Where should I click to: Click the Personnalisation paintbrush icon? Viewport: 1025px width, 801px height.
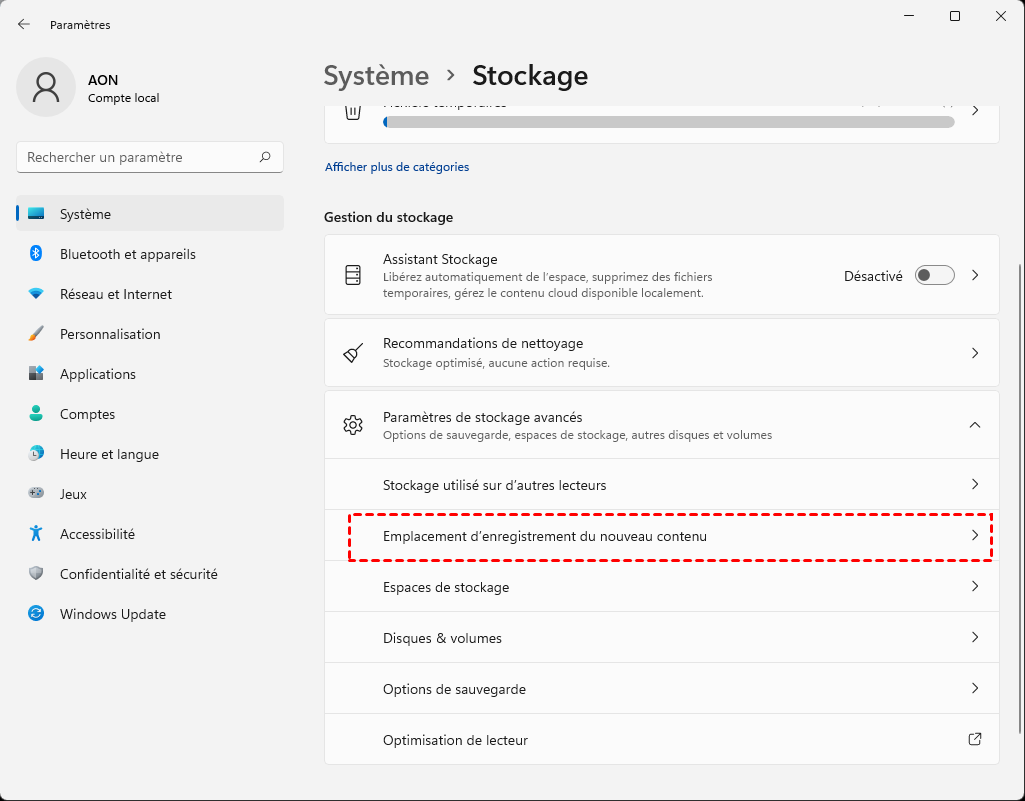click(x=36, y=334)
